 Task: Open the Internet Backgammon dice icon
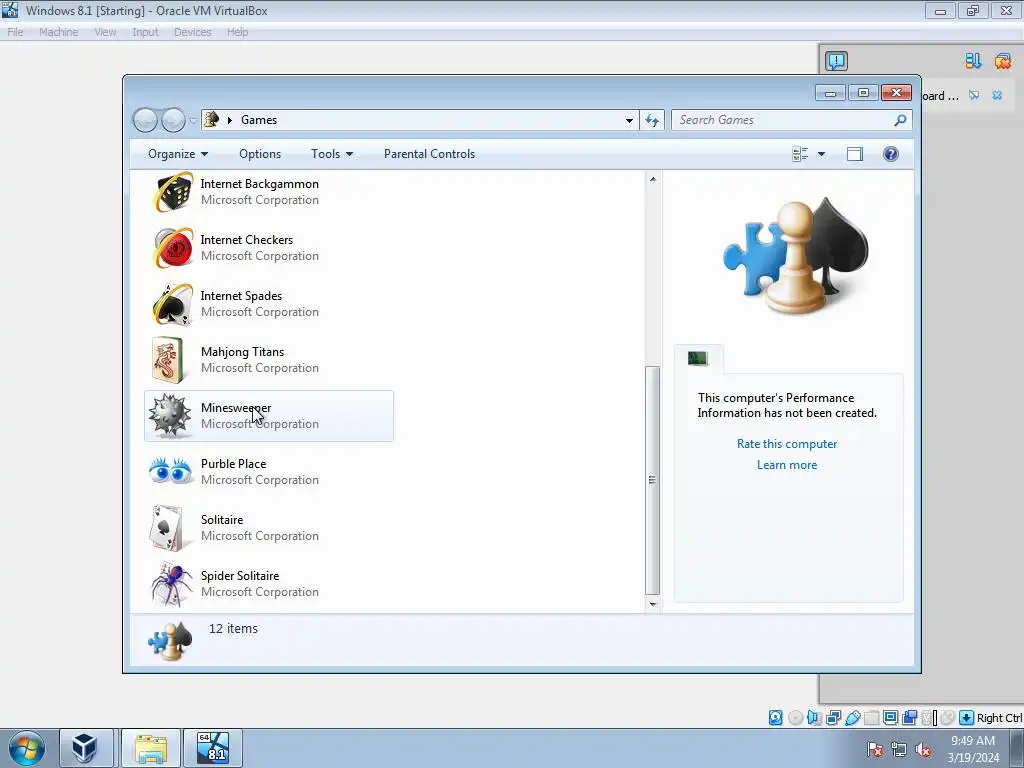(x=172, y=192)
